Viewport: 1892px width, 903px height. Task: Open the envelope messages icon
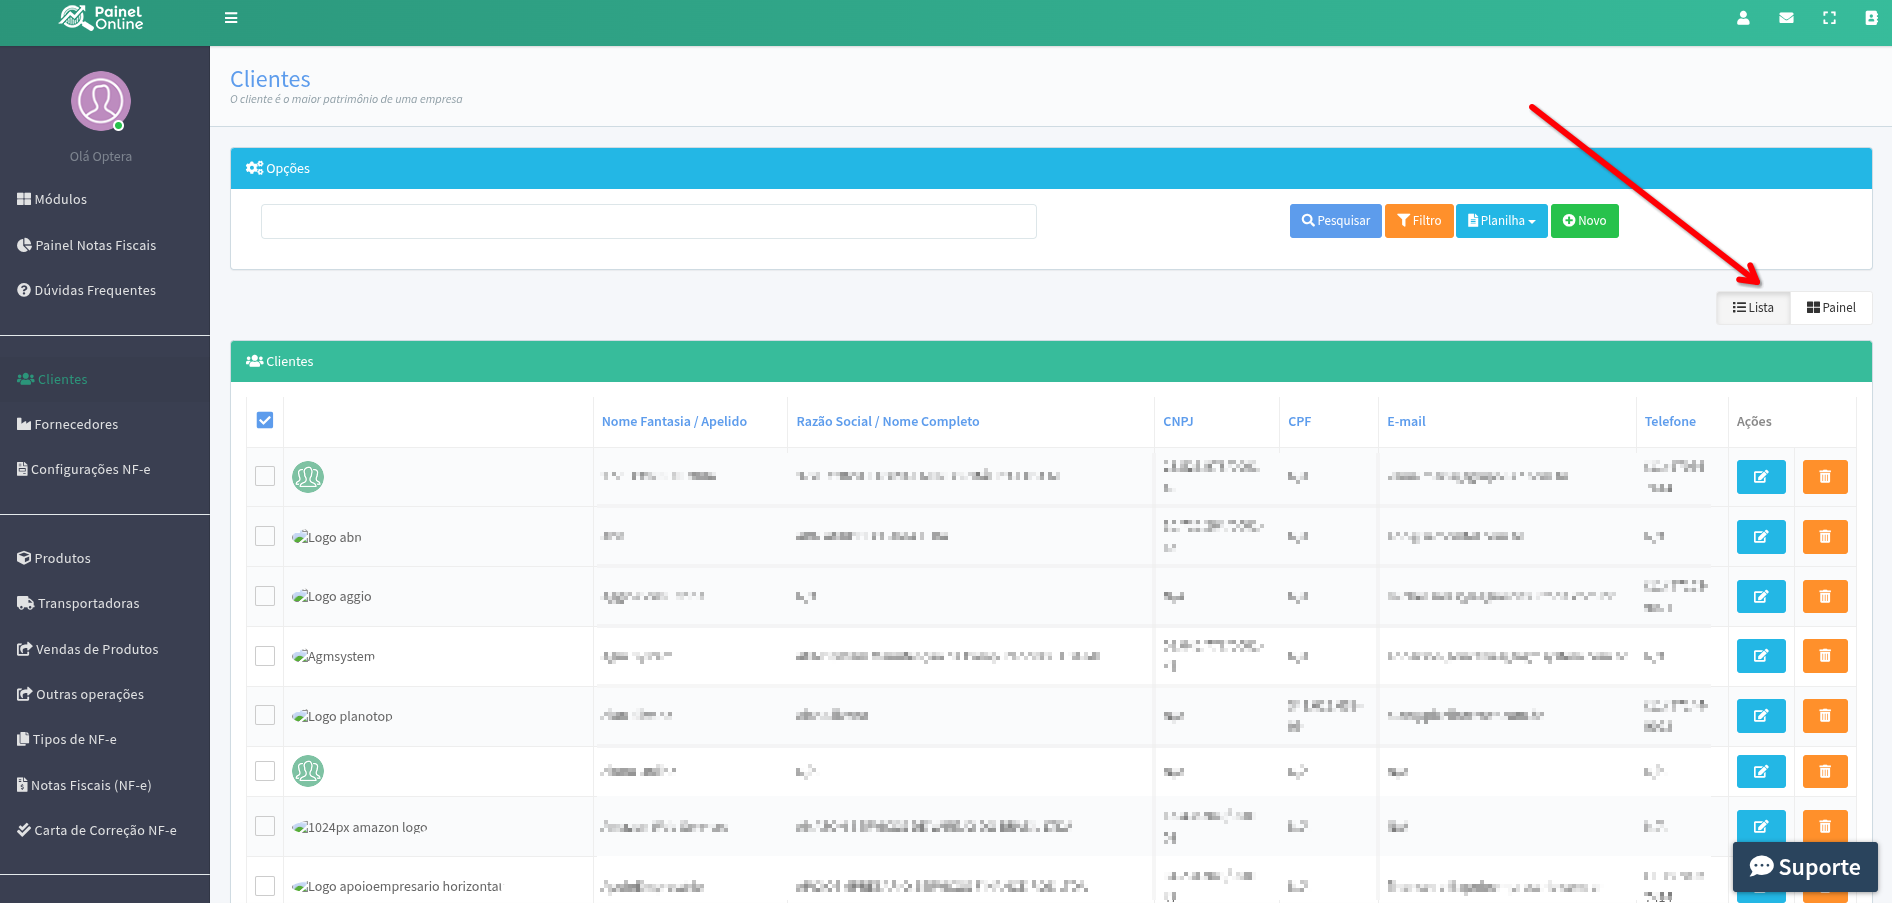tap(1786, 18)
